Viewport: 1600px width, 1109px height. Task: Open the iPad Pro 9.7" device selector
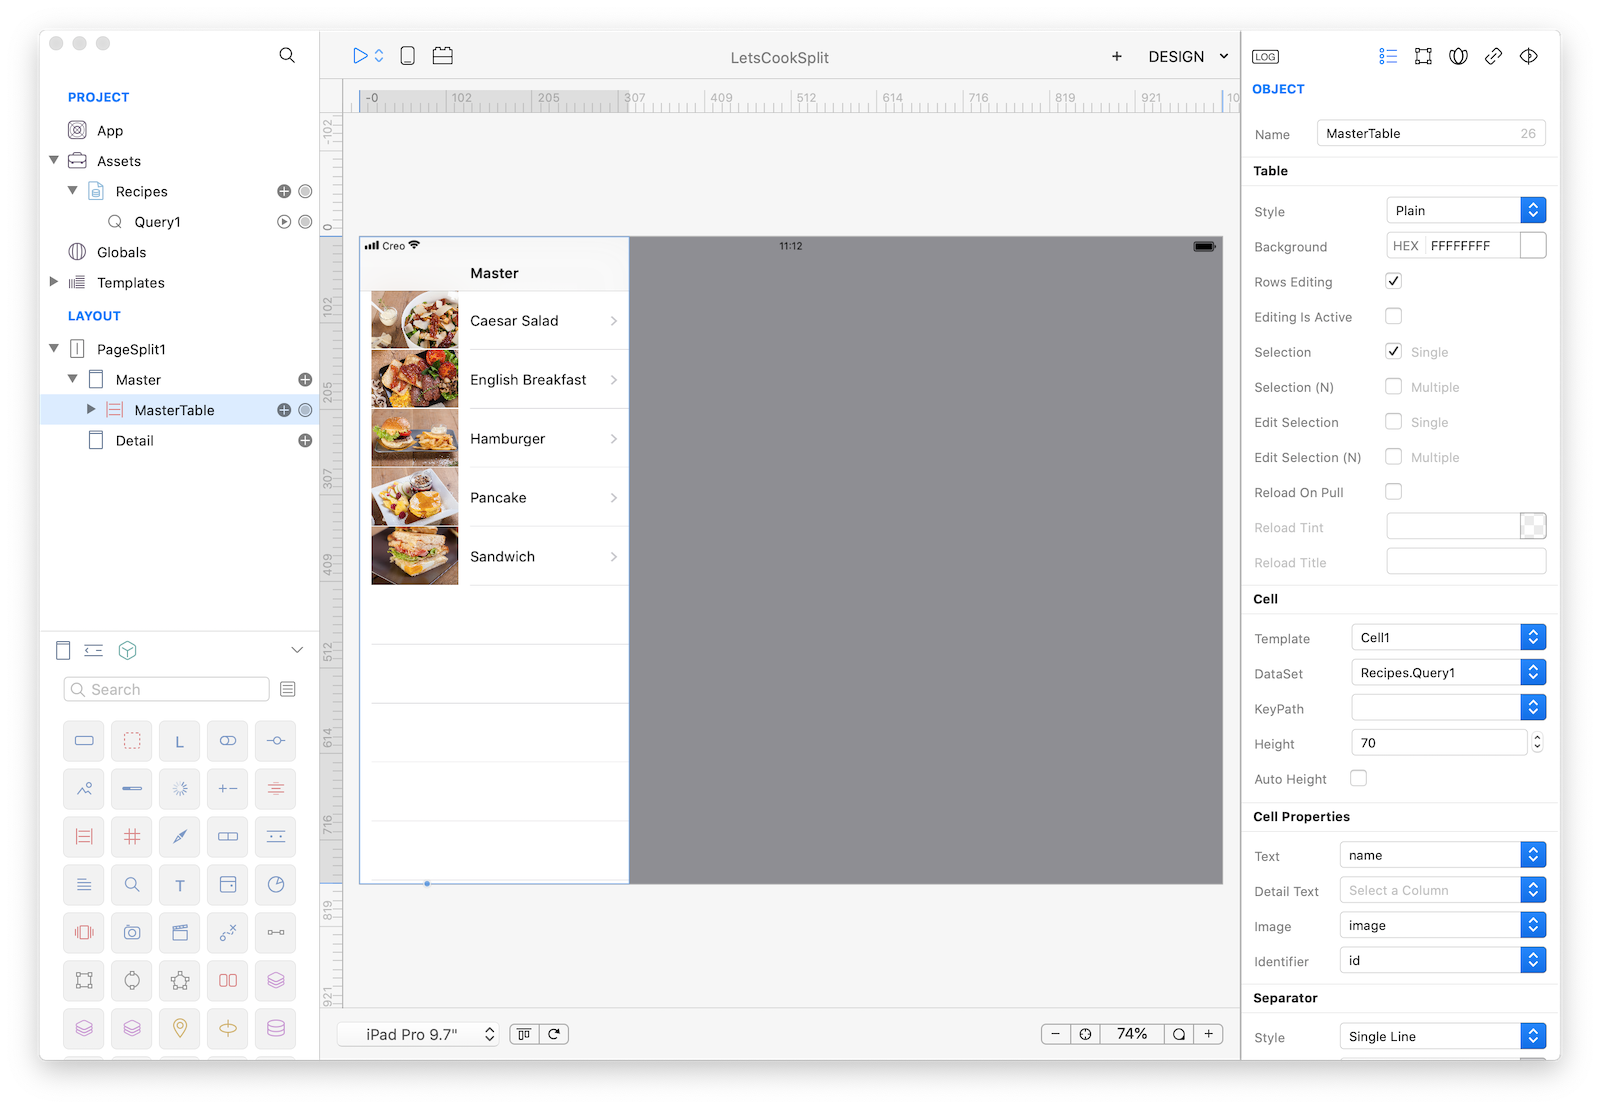point(418,1034)
